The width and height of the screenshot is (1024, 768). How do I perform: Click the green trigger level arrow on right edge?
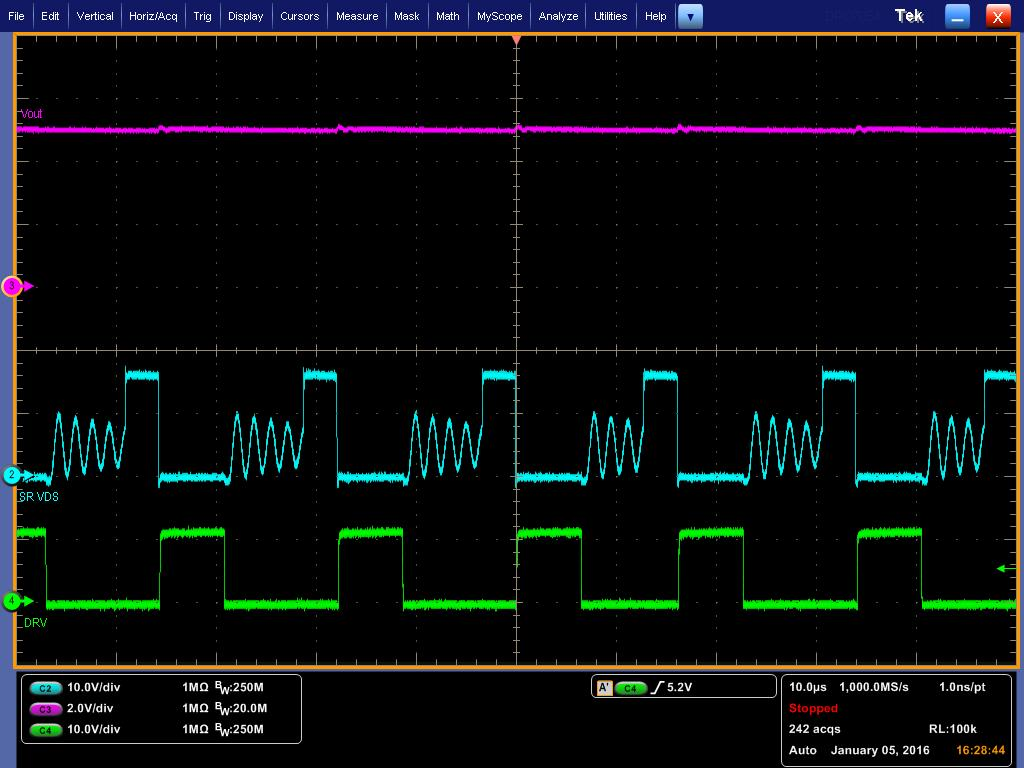click(1000, 568)
